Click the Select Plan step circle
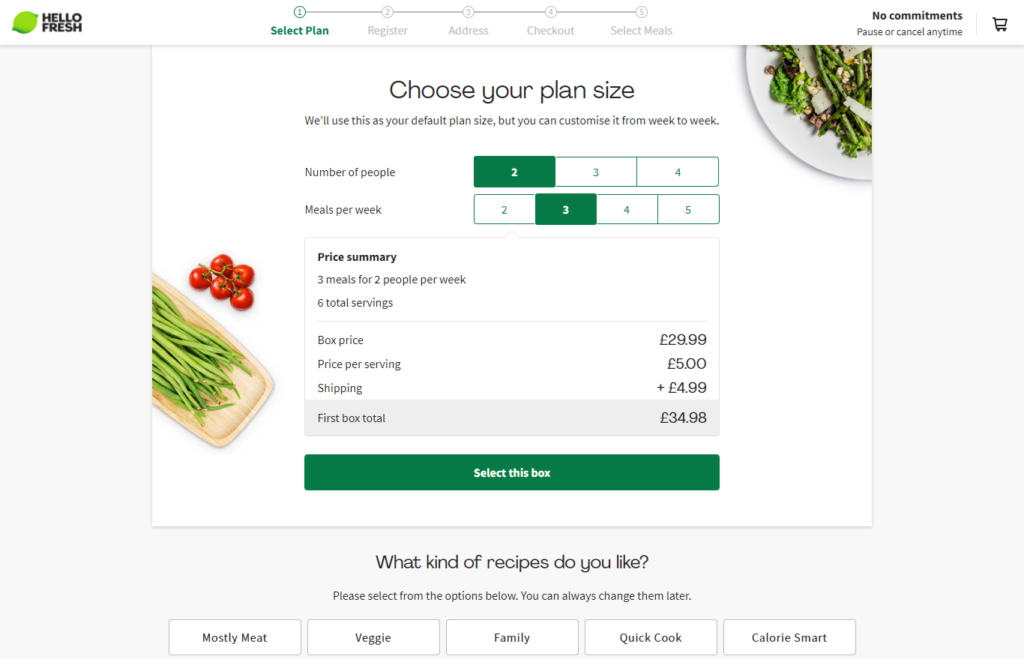 coord(299,12)
